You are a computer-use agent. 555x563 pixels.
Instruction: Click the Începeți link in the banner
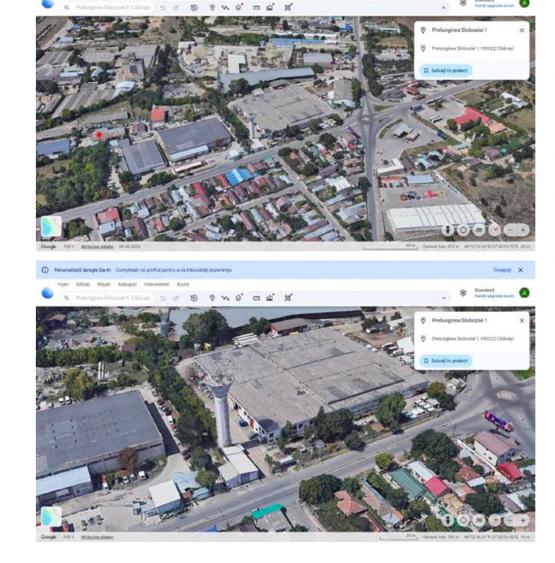(x=502, y=270)
